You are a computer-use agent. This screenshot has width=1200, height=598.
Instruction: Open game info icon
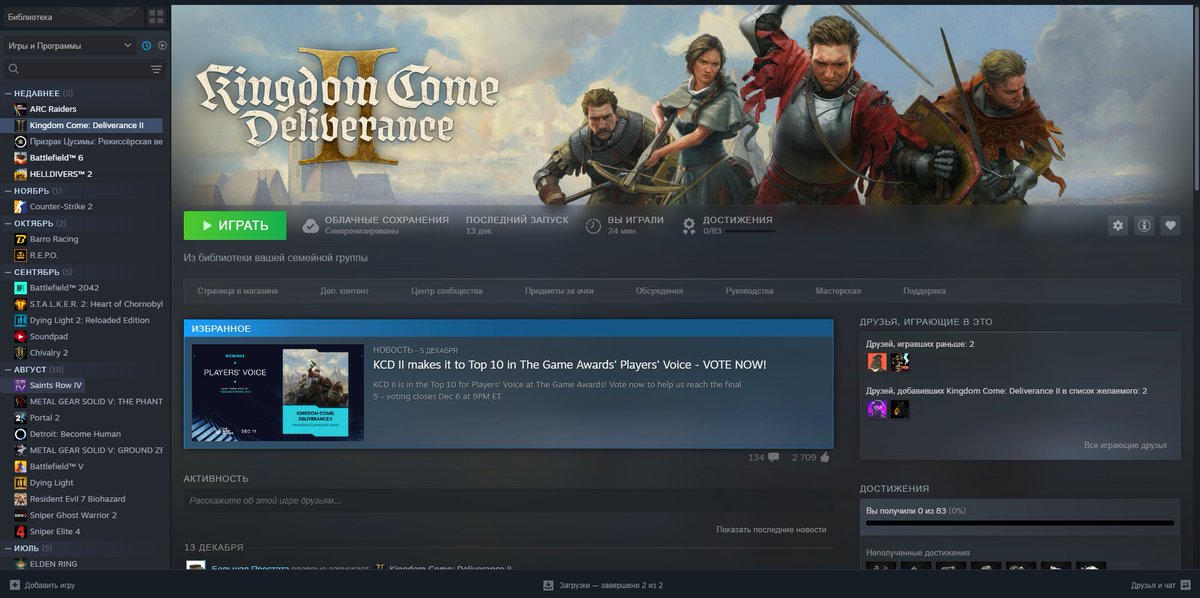point(1144,225)
